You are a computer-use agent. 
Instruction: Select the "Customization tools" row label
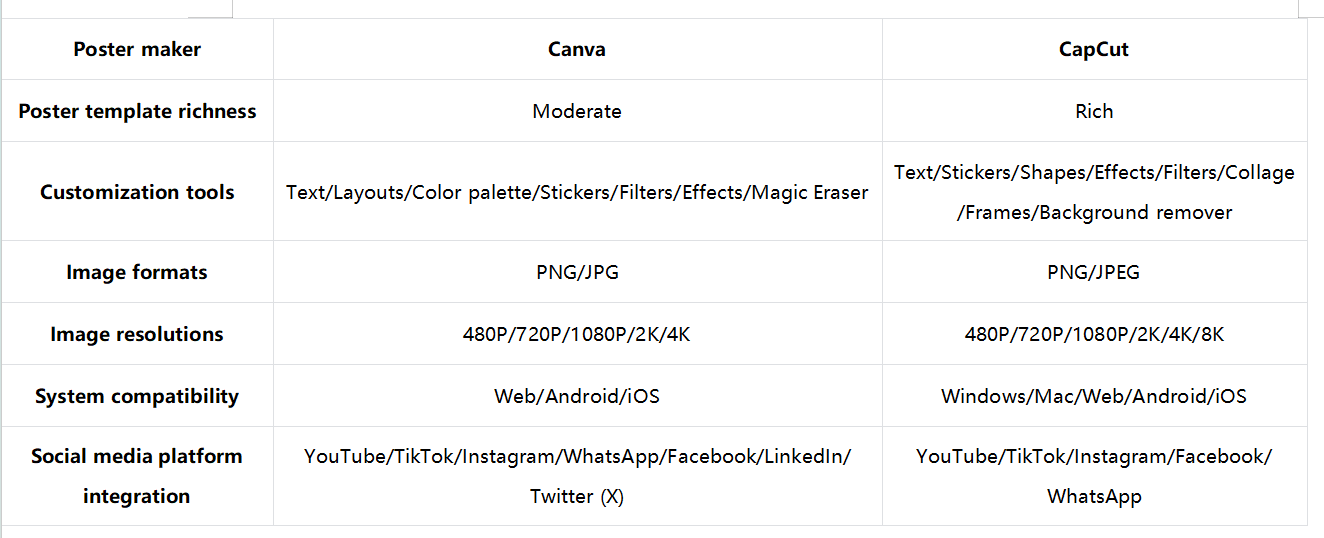(137, 192)
